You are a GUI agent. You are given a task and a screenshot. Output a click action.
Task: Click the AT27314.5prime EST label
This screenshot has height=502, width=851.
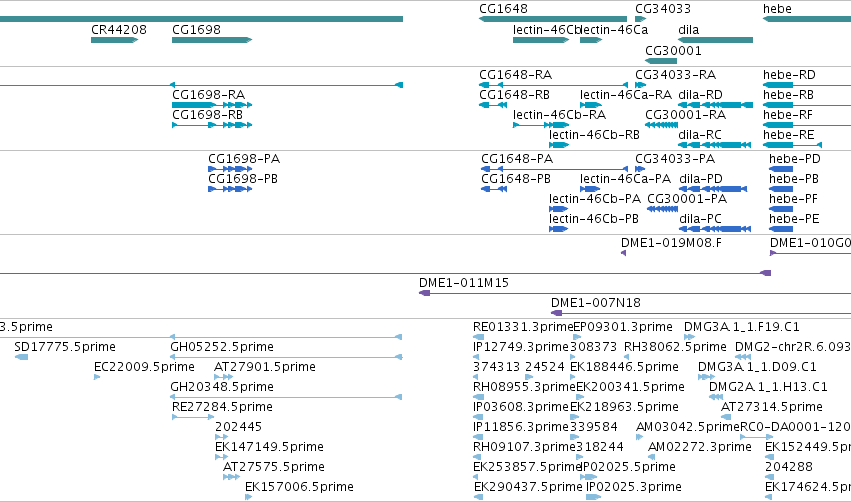[772, 408]
